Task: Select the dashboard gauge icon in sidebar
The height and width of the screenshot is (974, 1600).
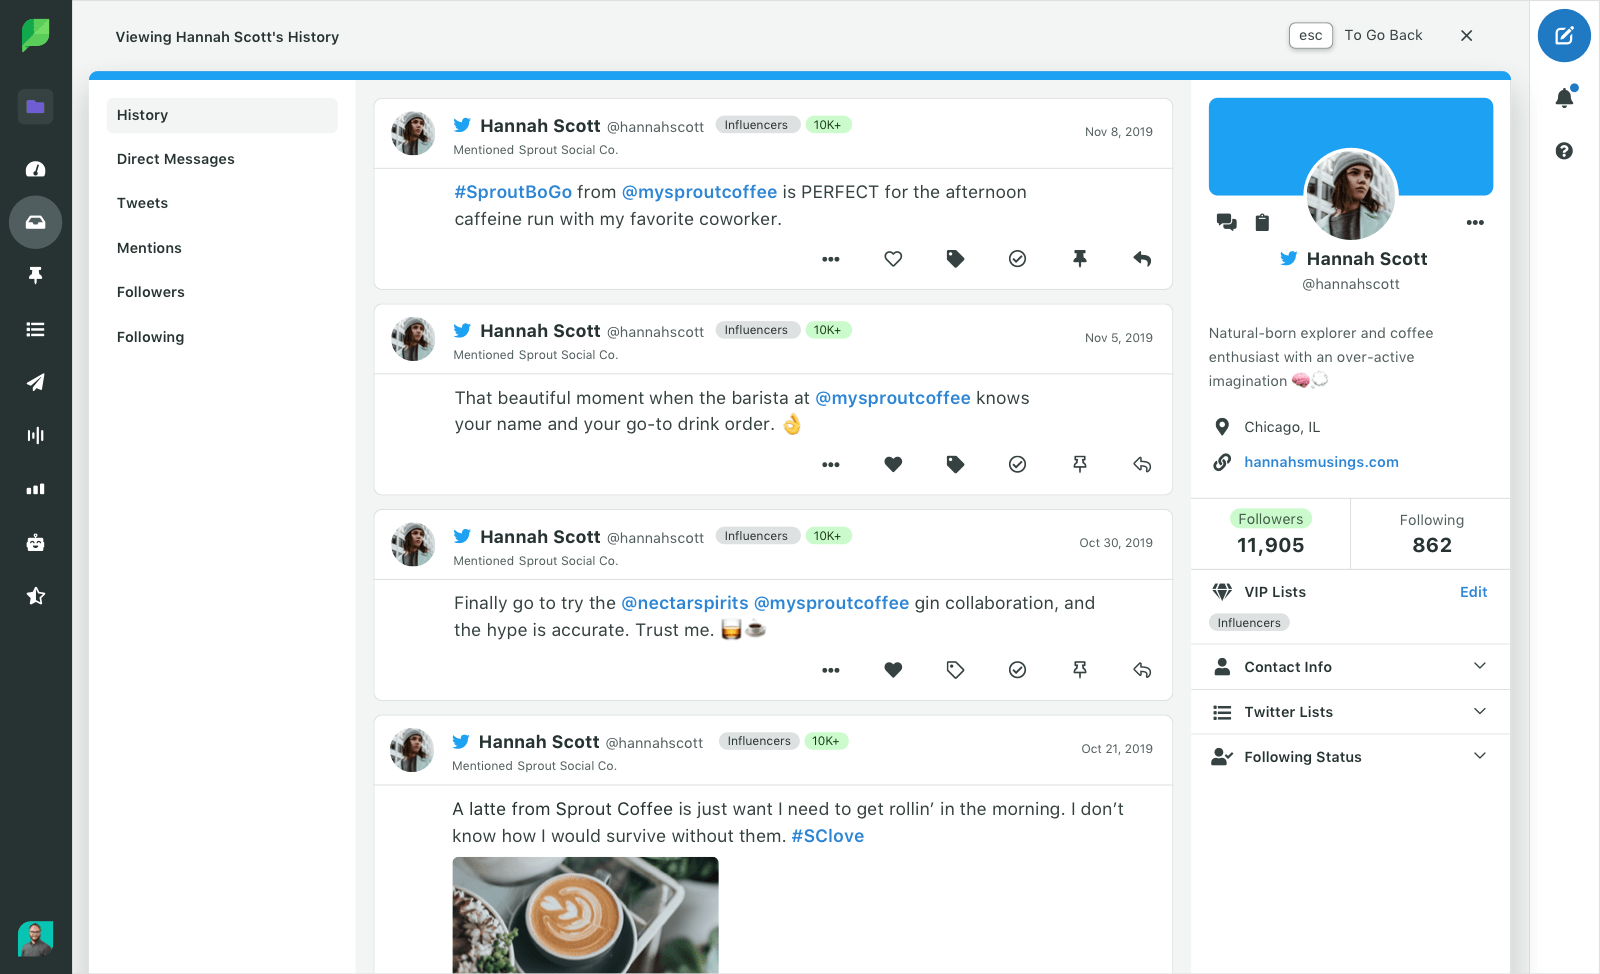Action: 35,169
